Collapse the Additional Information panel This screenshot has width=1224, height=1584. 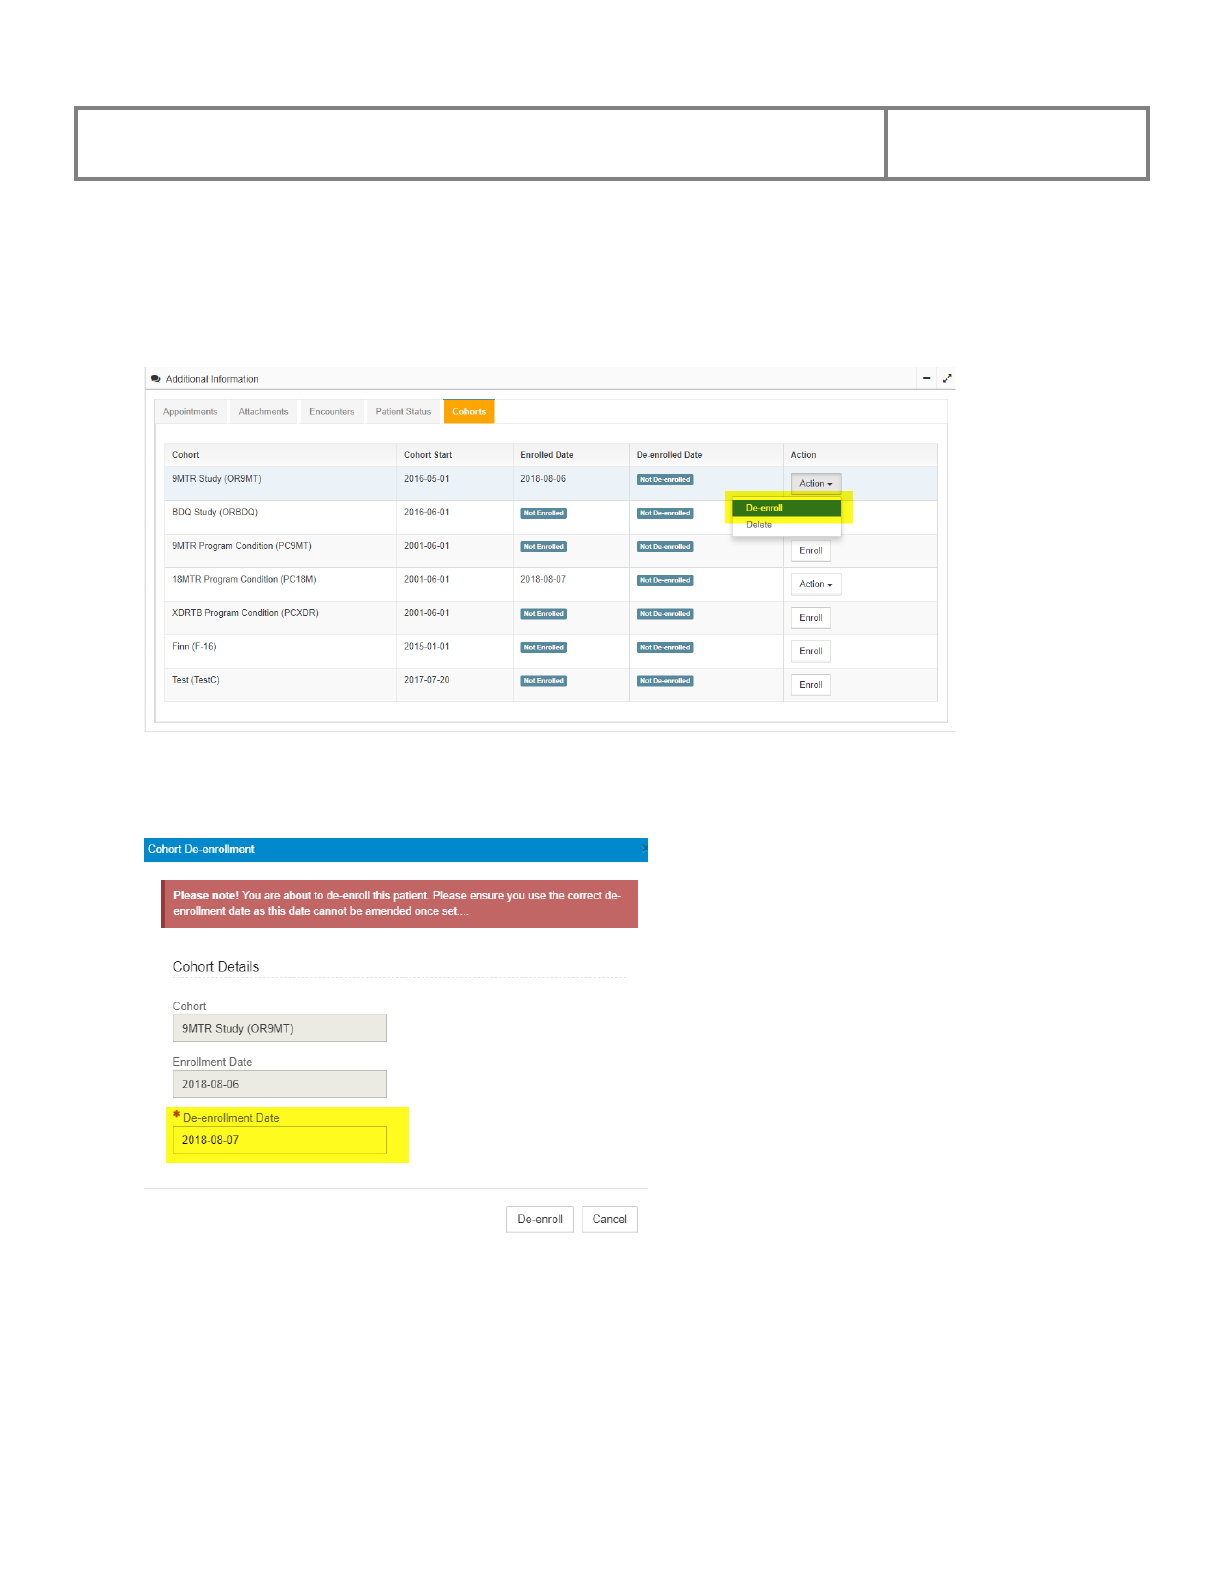point(927,379)
